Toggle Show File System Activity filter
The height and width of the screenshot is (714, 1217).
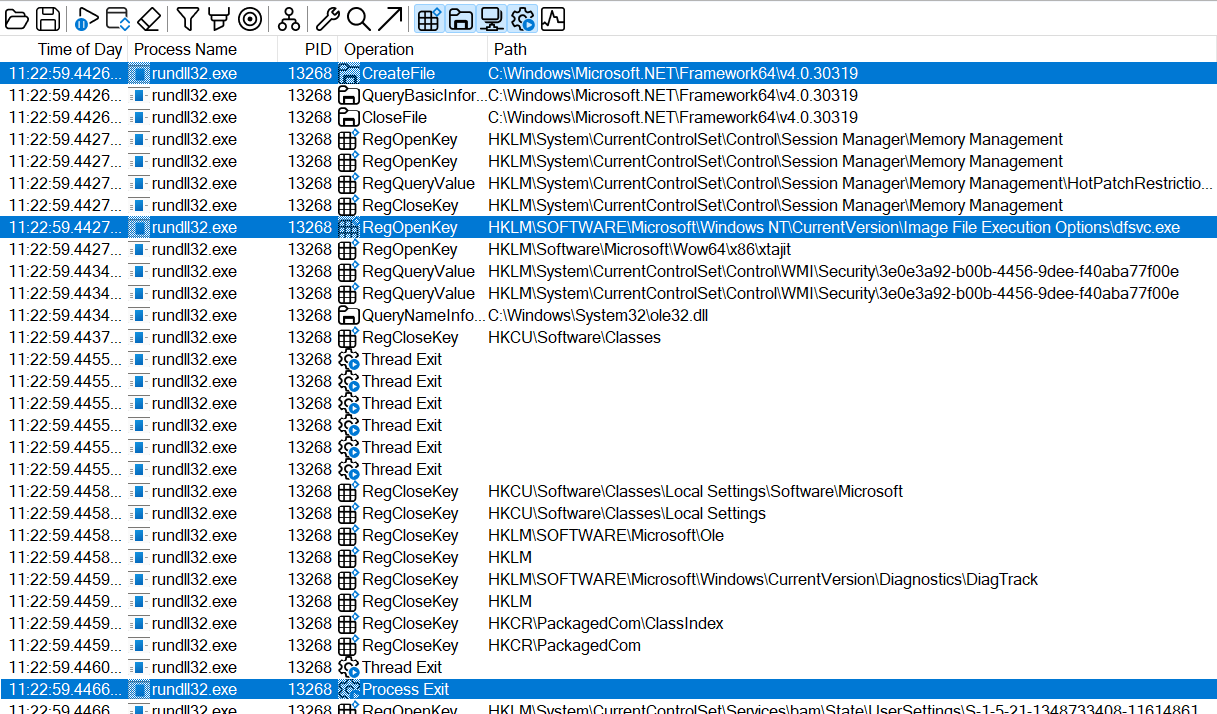(460, 18)
